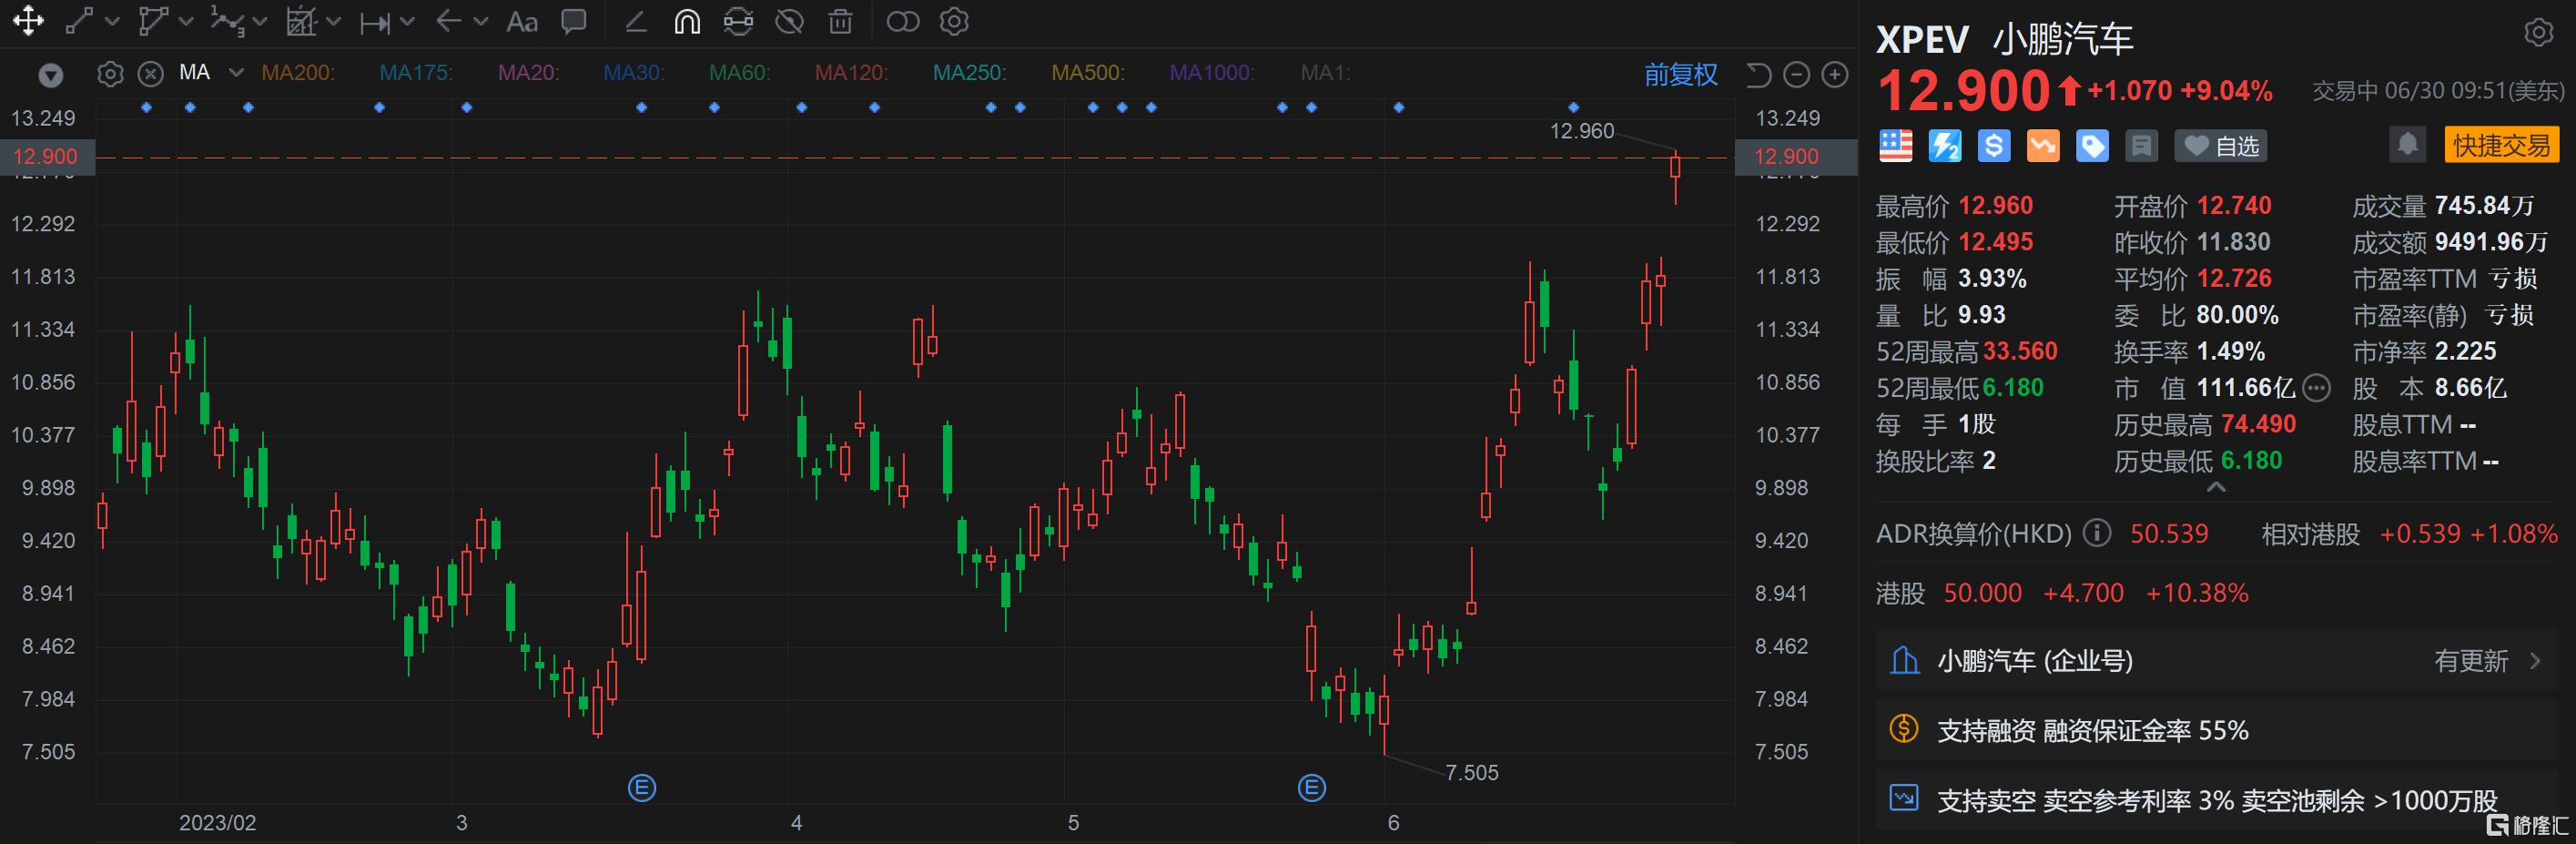Open the 支持融资 margin financing info row
2576x844 pixels.
(2216, 730)
